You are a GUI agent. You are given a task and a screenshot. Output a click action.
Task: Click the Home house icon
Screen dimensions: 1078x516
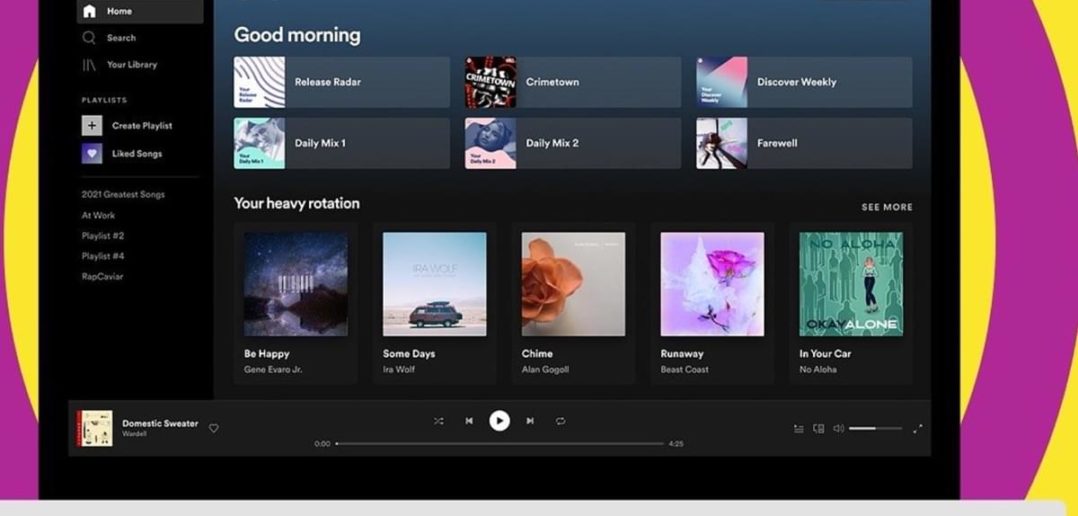[x=89, y=12]
